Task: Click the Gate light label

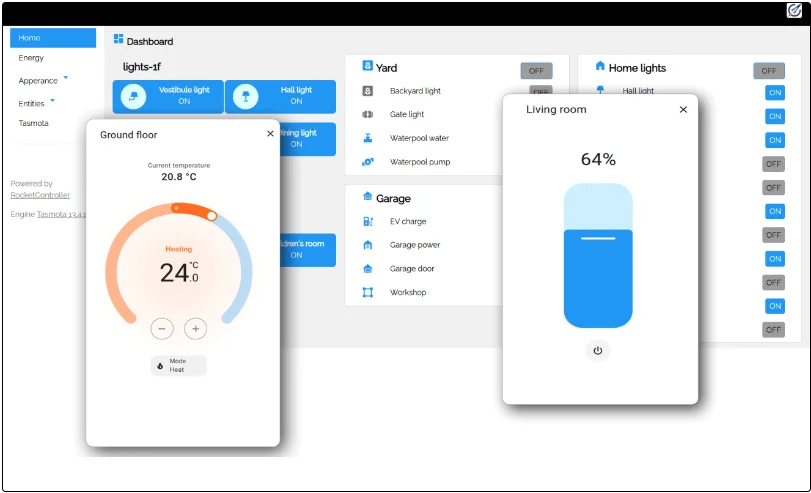Action: (407, 114)
